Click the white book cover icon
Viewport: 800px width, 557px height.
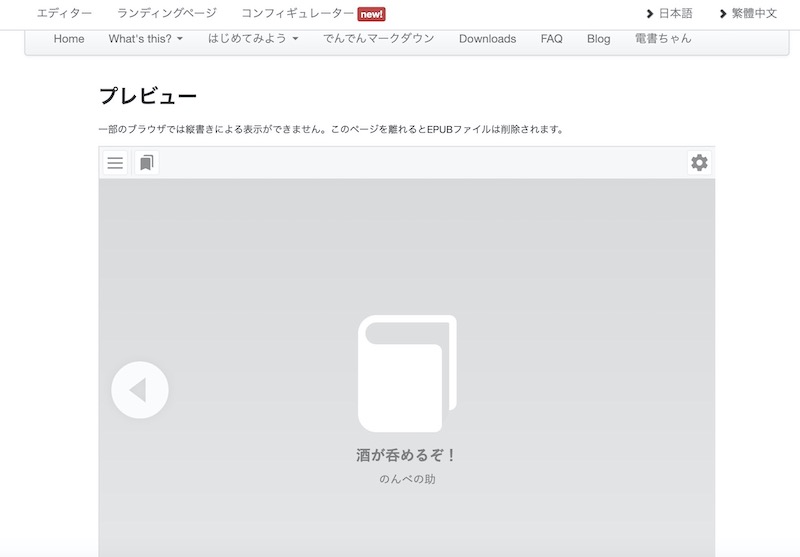pyautogui.click(x=407, y=374)
